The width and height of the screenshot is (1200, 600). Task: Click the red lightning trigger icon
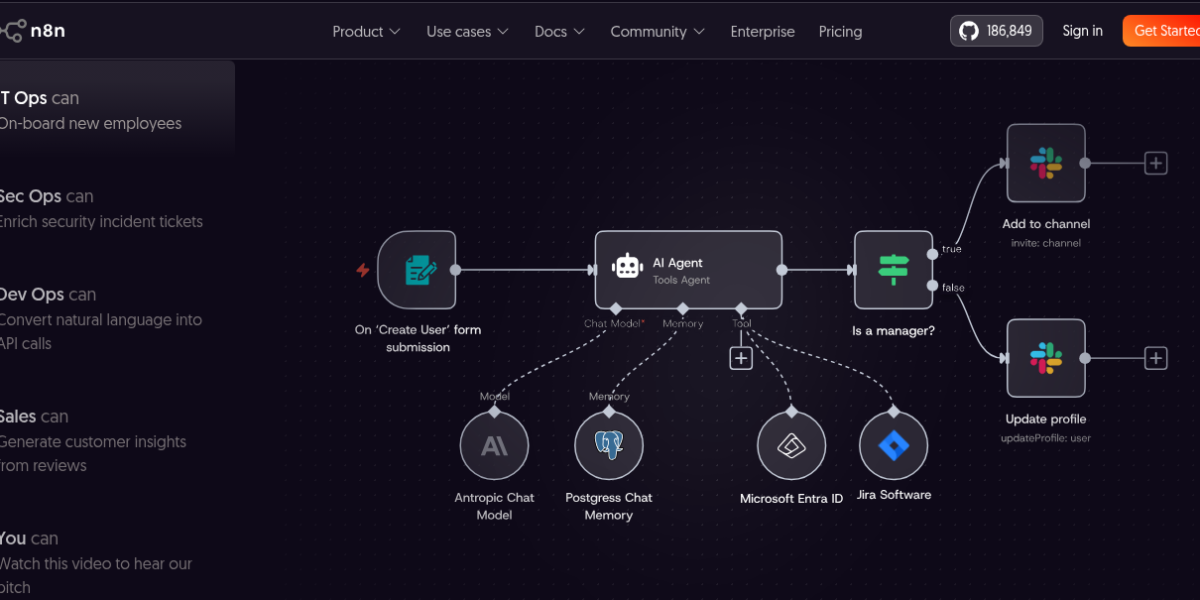pyautogui.click(x=363, y=270)
